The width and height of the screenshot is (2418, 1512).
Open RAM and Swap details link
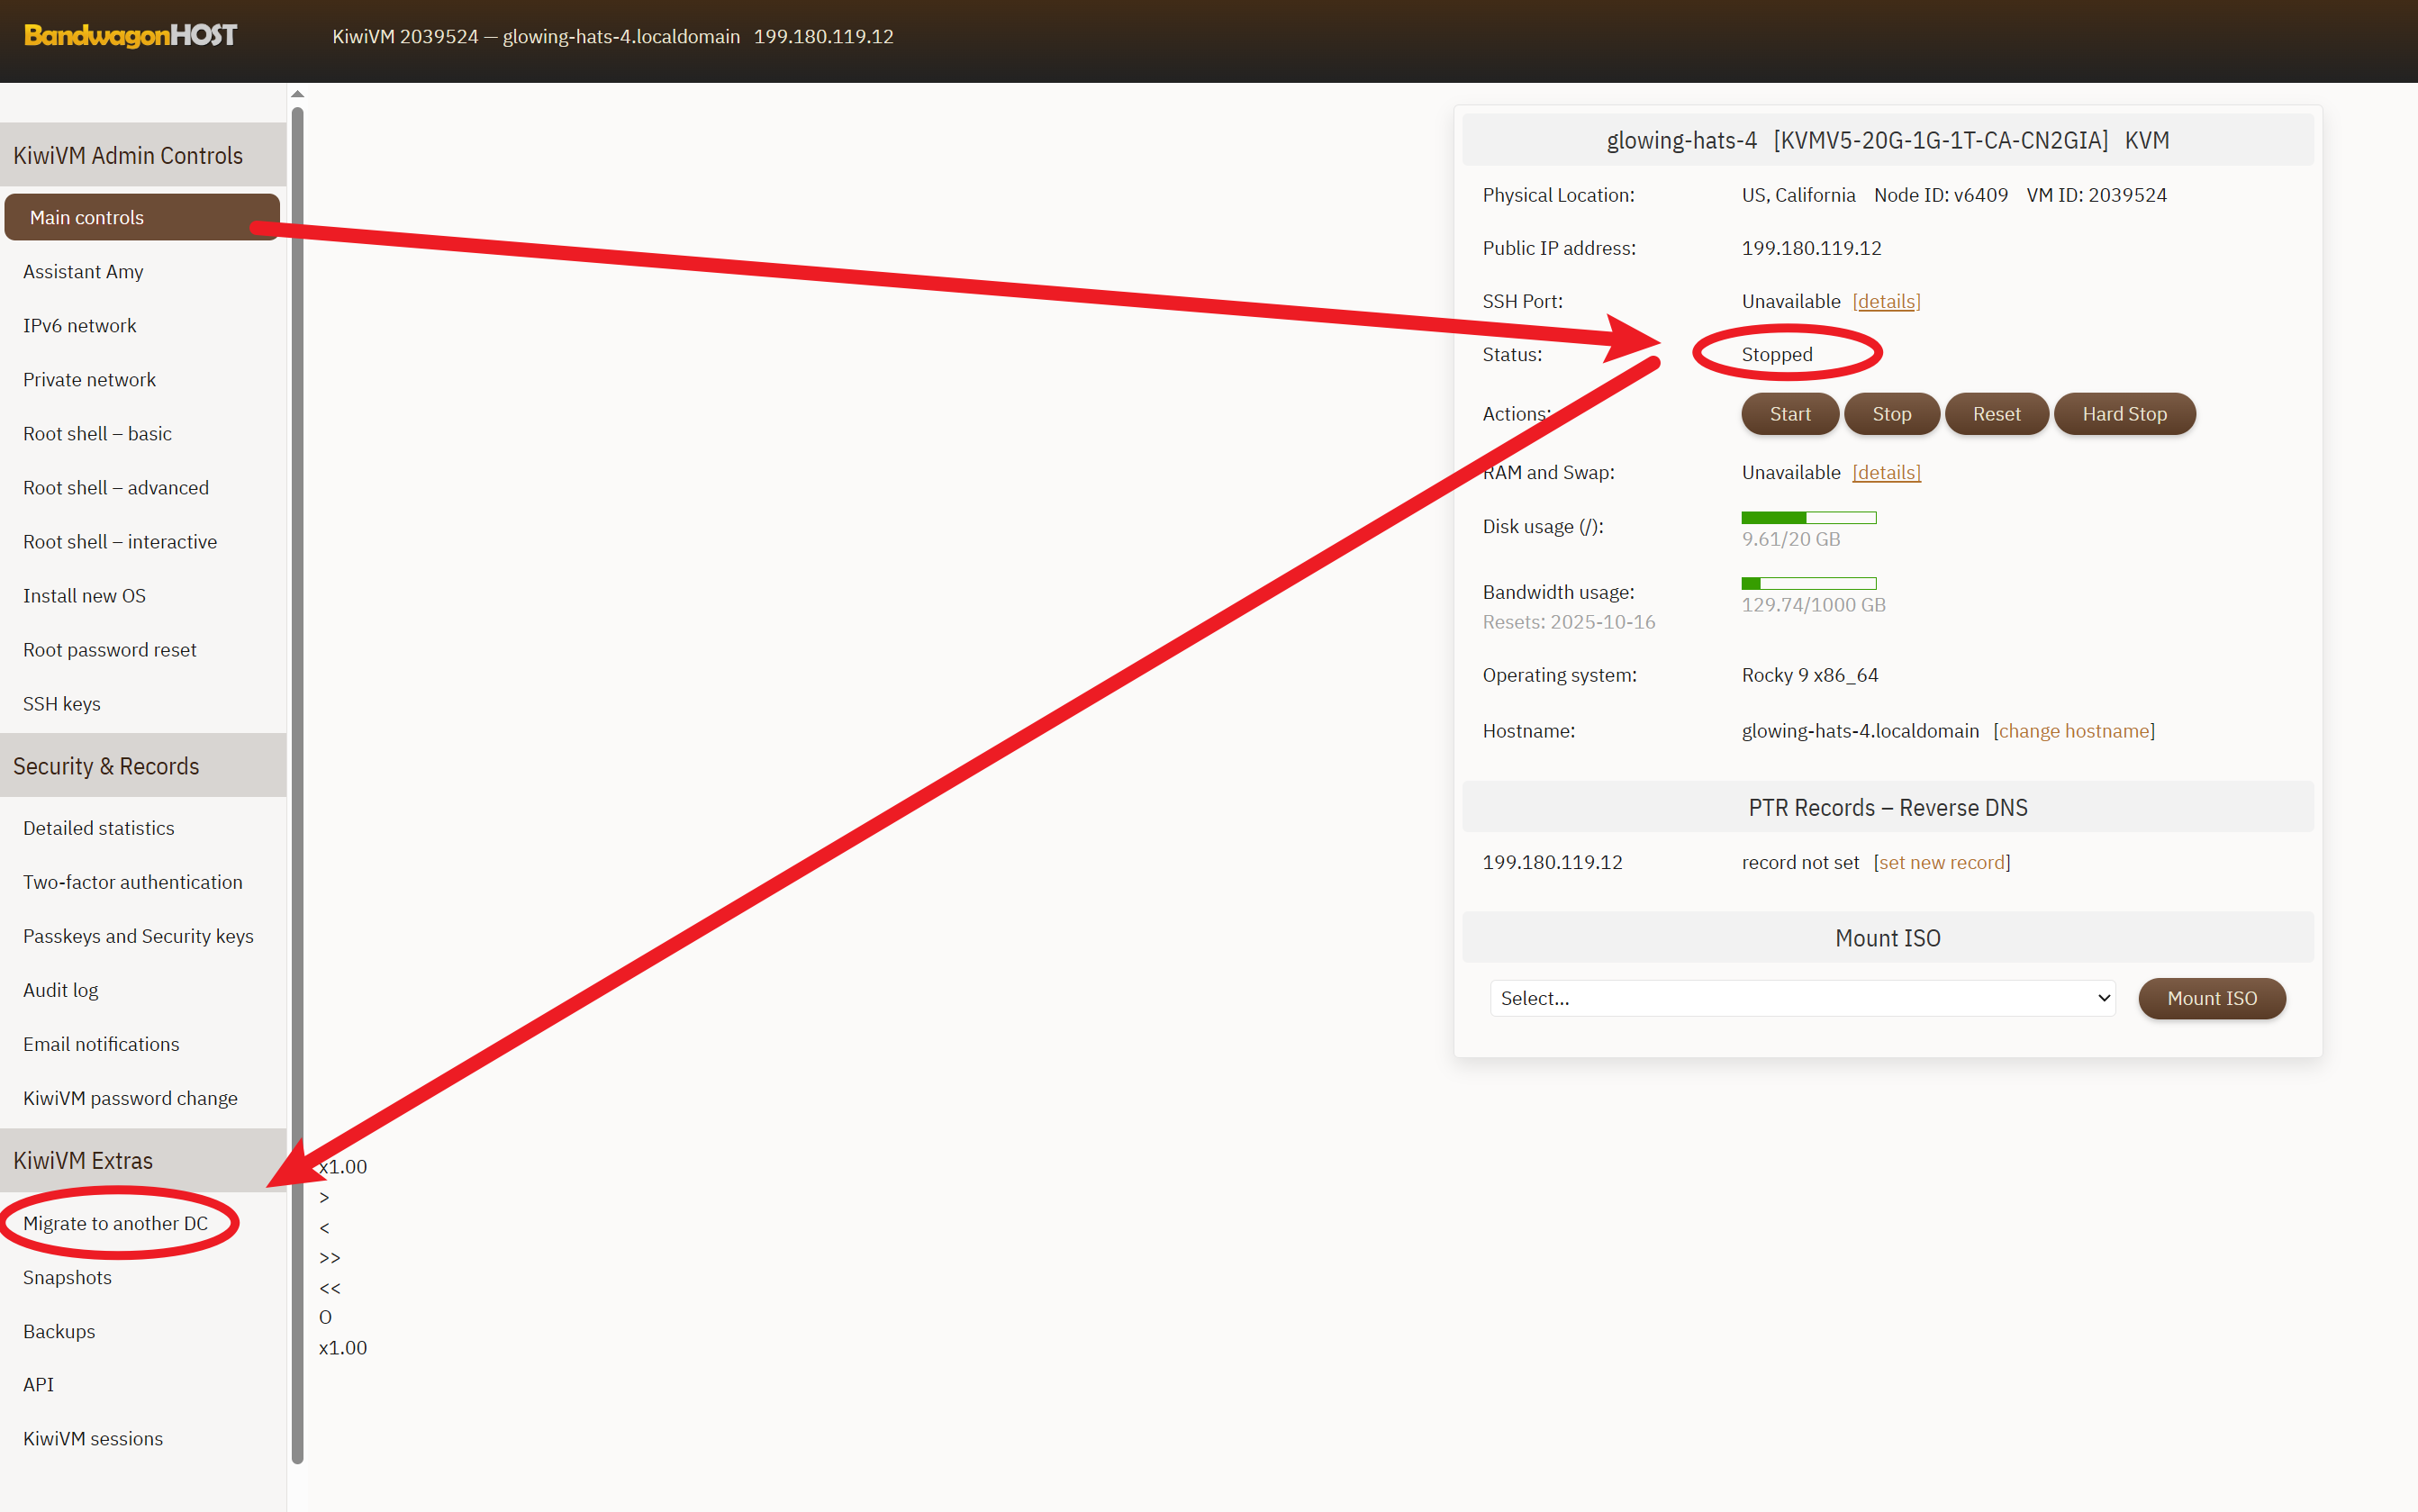pyautogui.click(x=1885, y=472)
